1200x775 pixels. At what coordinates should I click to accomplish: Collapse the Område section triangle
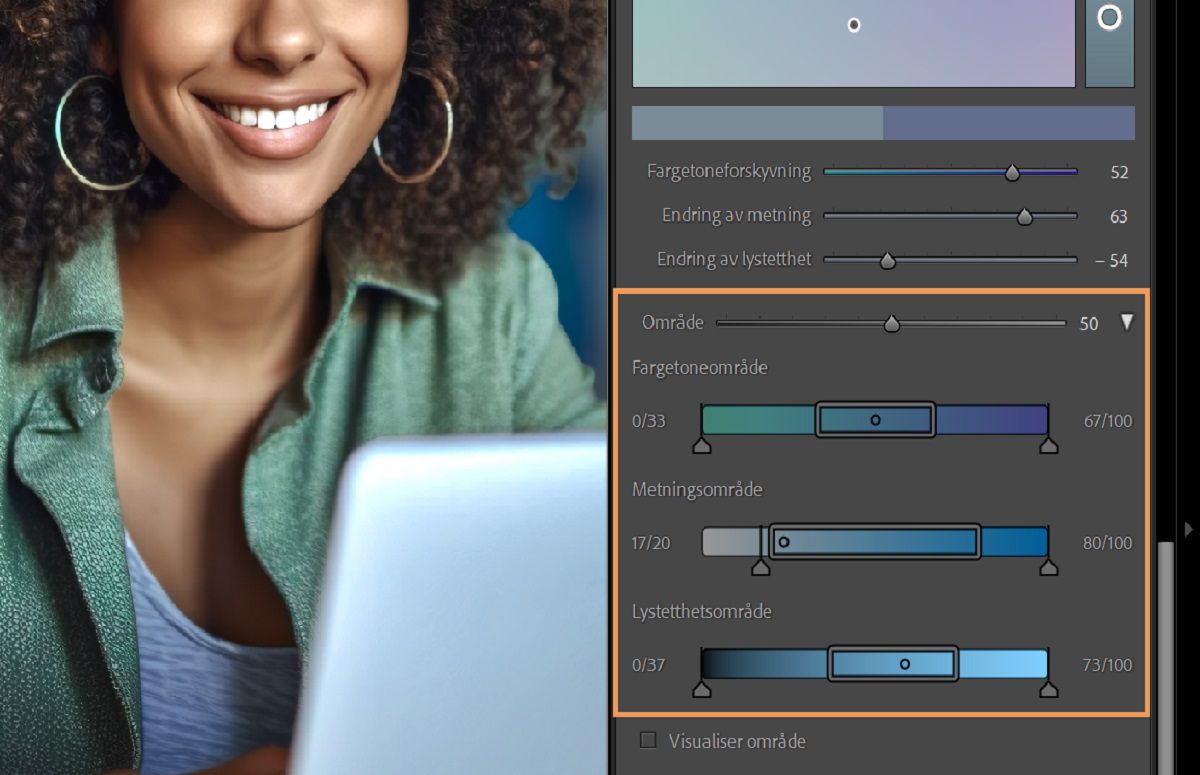pos(1127,322)
